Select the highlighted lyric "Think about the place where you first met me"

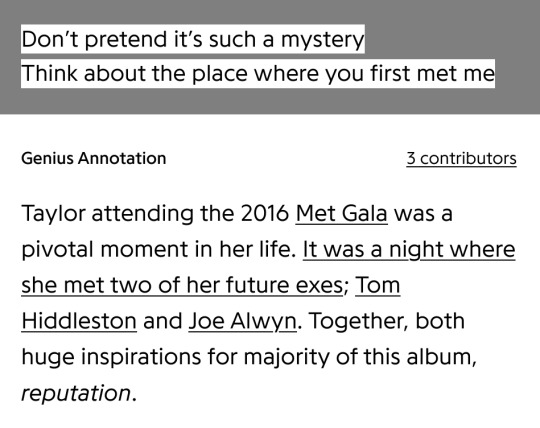(258, 73)
